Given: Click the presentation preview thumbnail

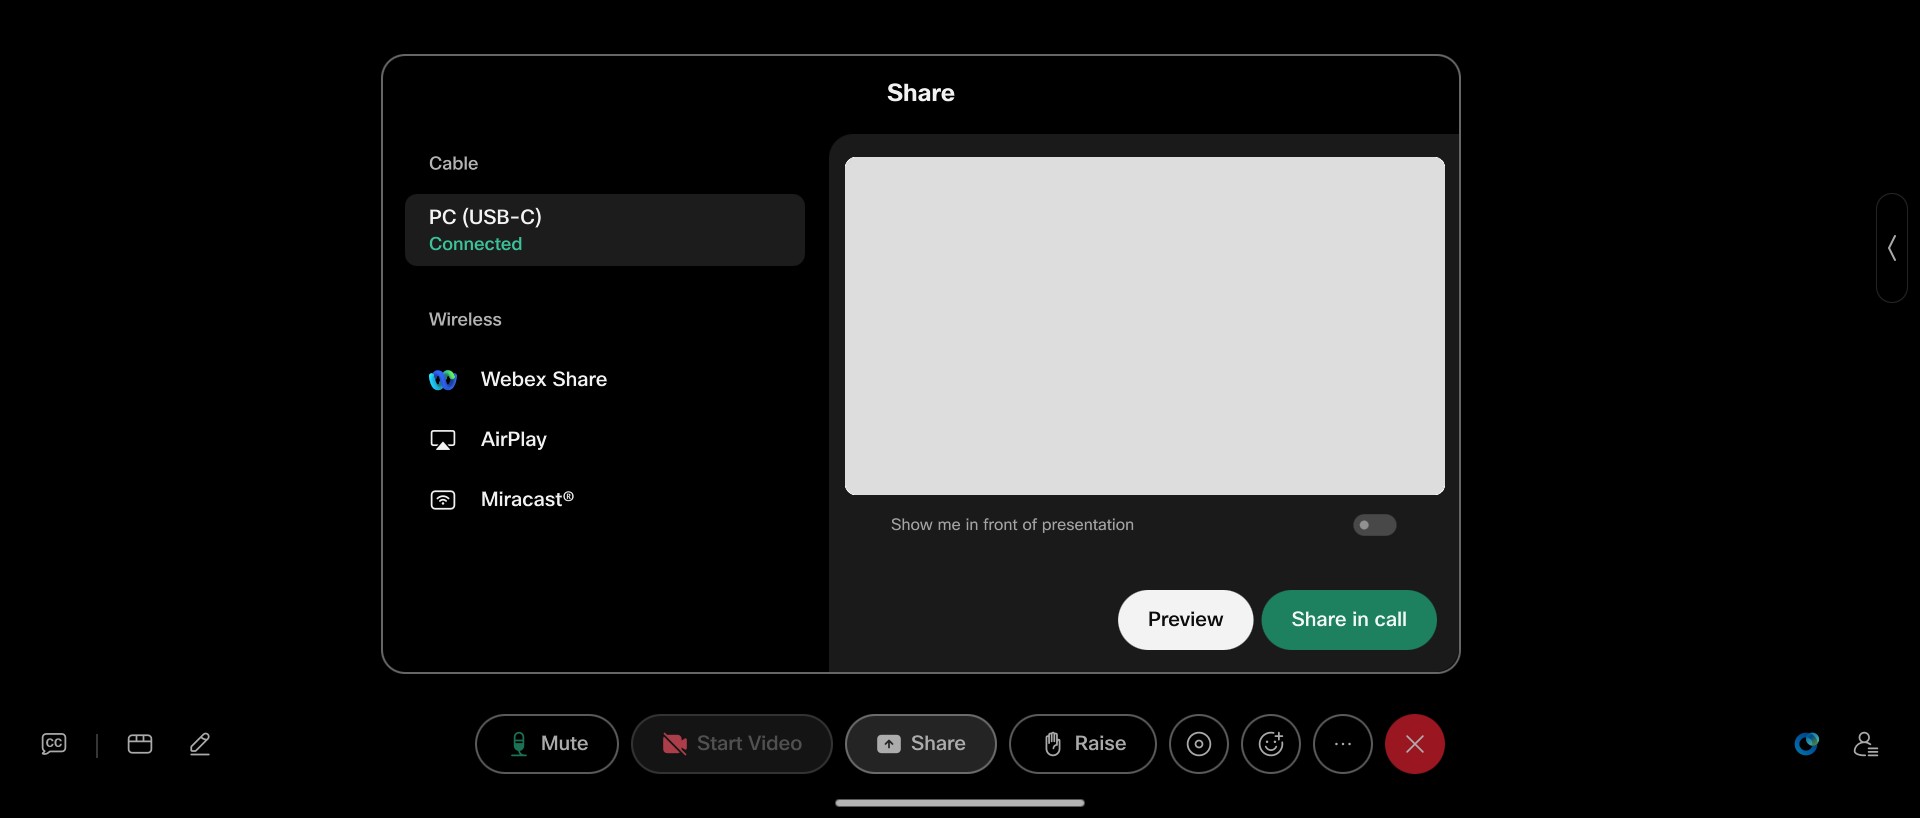Looking at the screenshot, I should (1145, 326).
